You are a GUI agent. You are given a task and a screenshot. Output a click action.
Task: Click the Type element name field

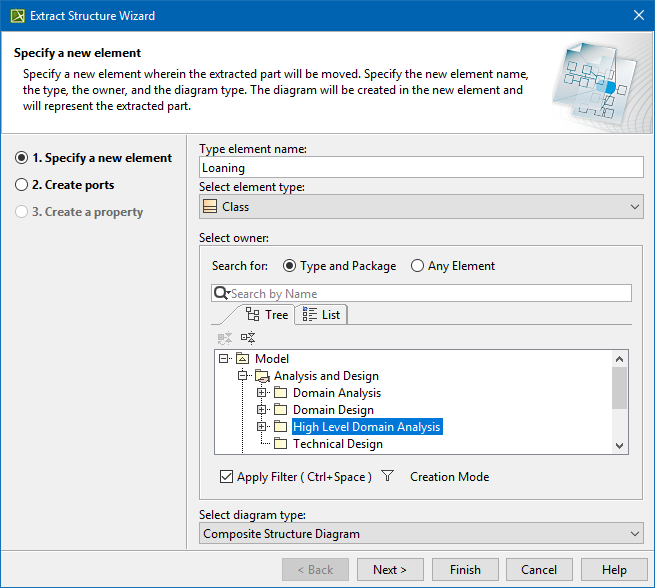(x=421, y=168)
